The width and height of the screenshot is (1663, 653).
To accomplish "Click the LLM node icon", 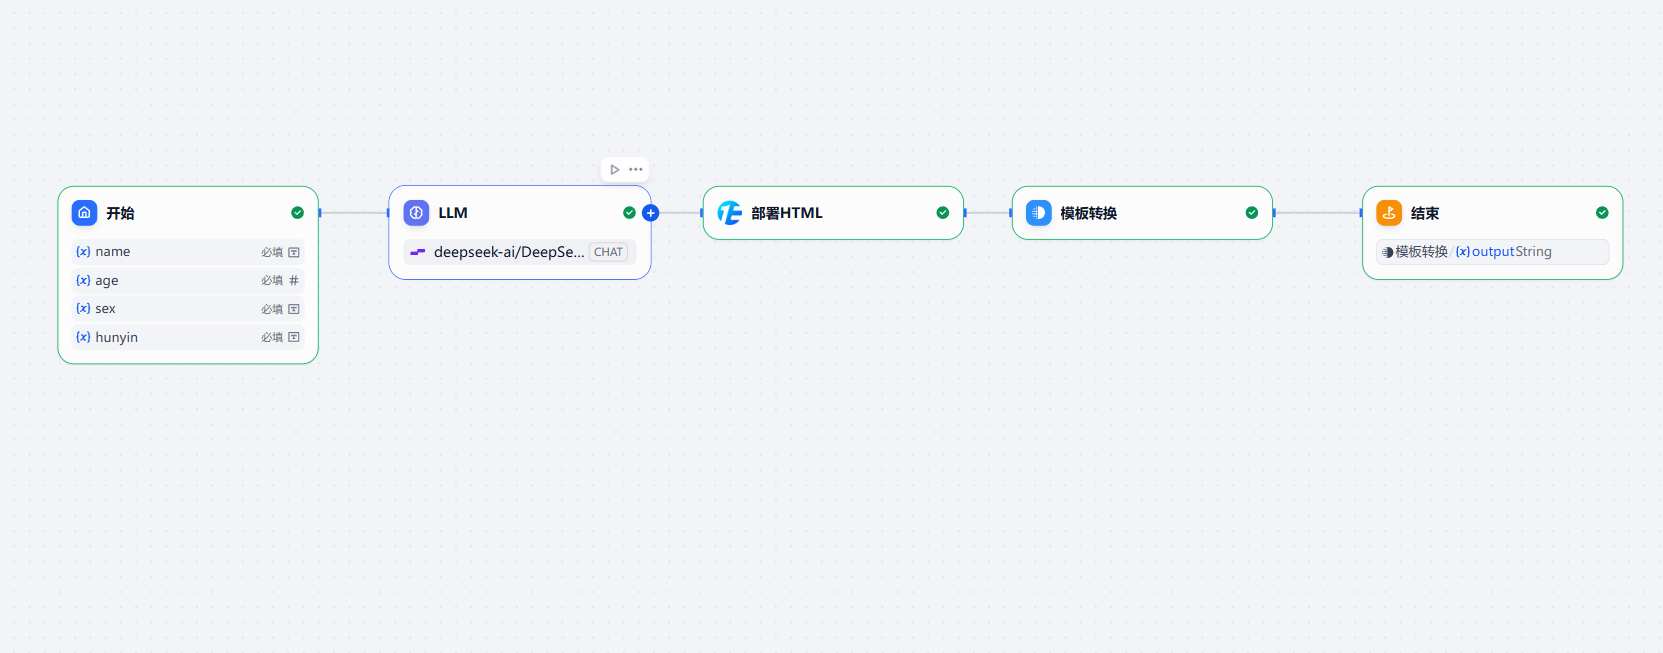I will (x=416, y=213).
